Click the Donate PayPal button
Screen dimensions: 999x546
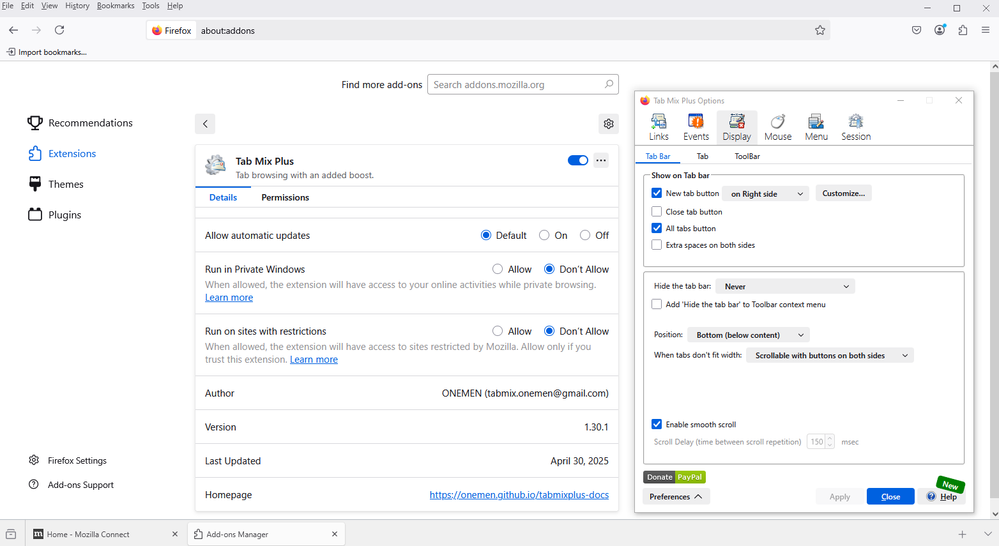(x=674, y=477)
